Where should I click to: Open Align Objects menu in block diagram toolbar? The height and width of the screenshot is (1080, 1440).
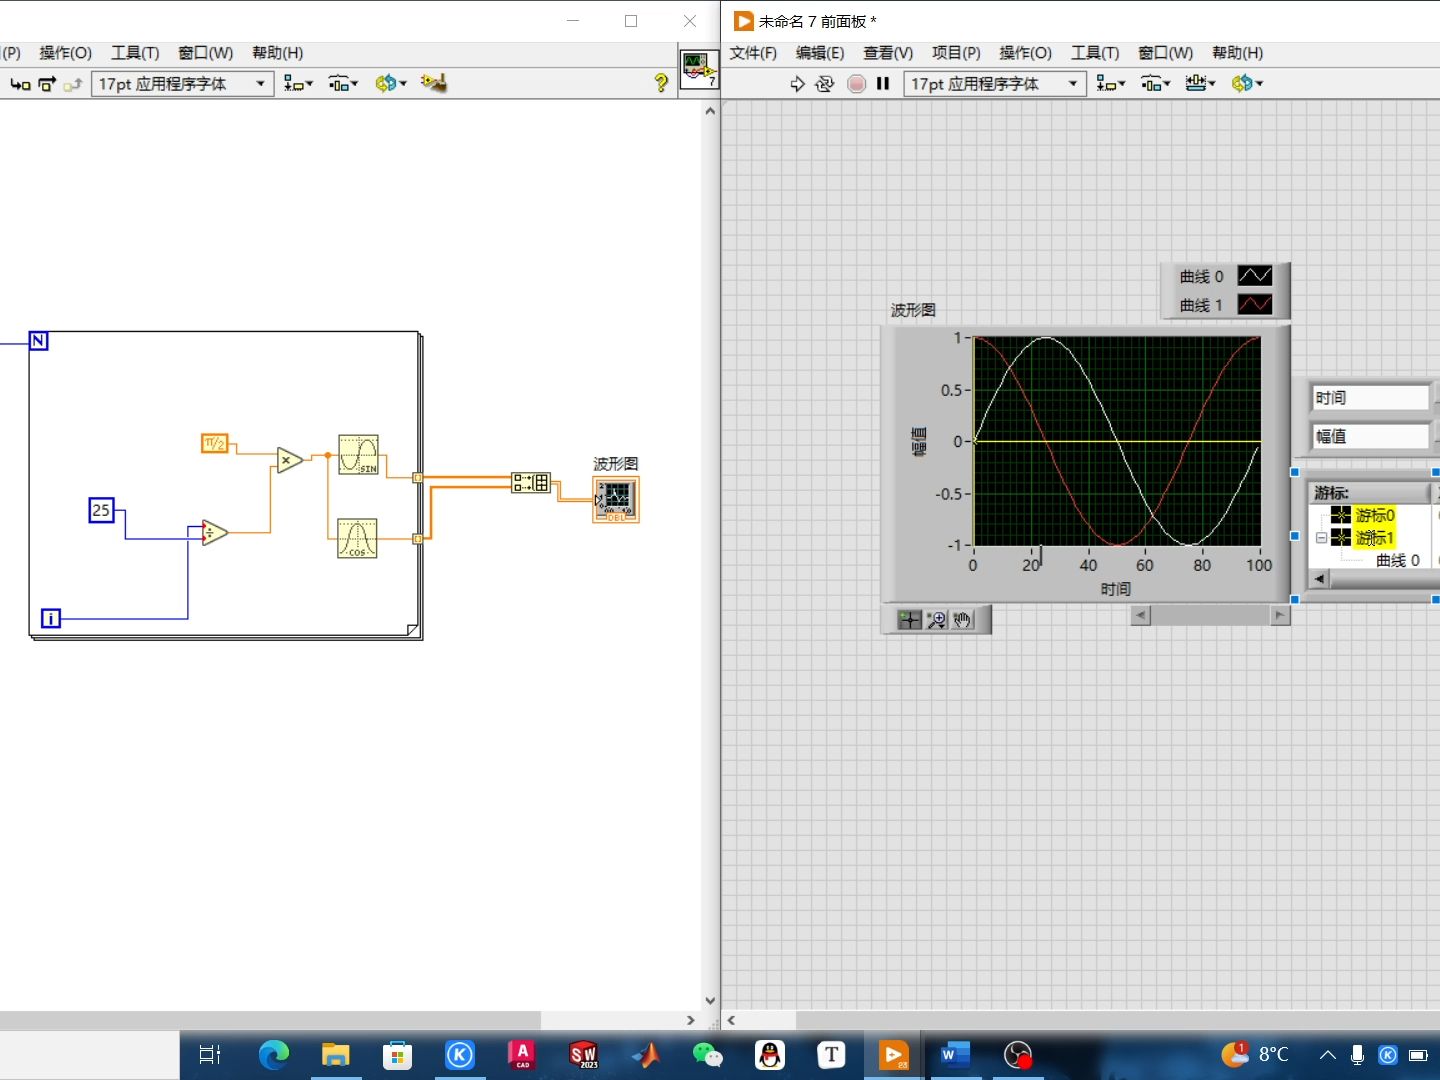(298, 84)
